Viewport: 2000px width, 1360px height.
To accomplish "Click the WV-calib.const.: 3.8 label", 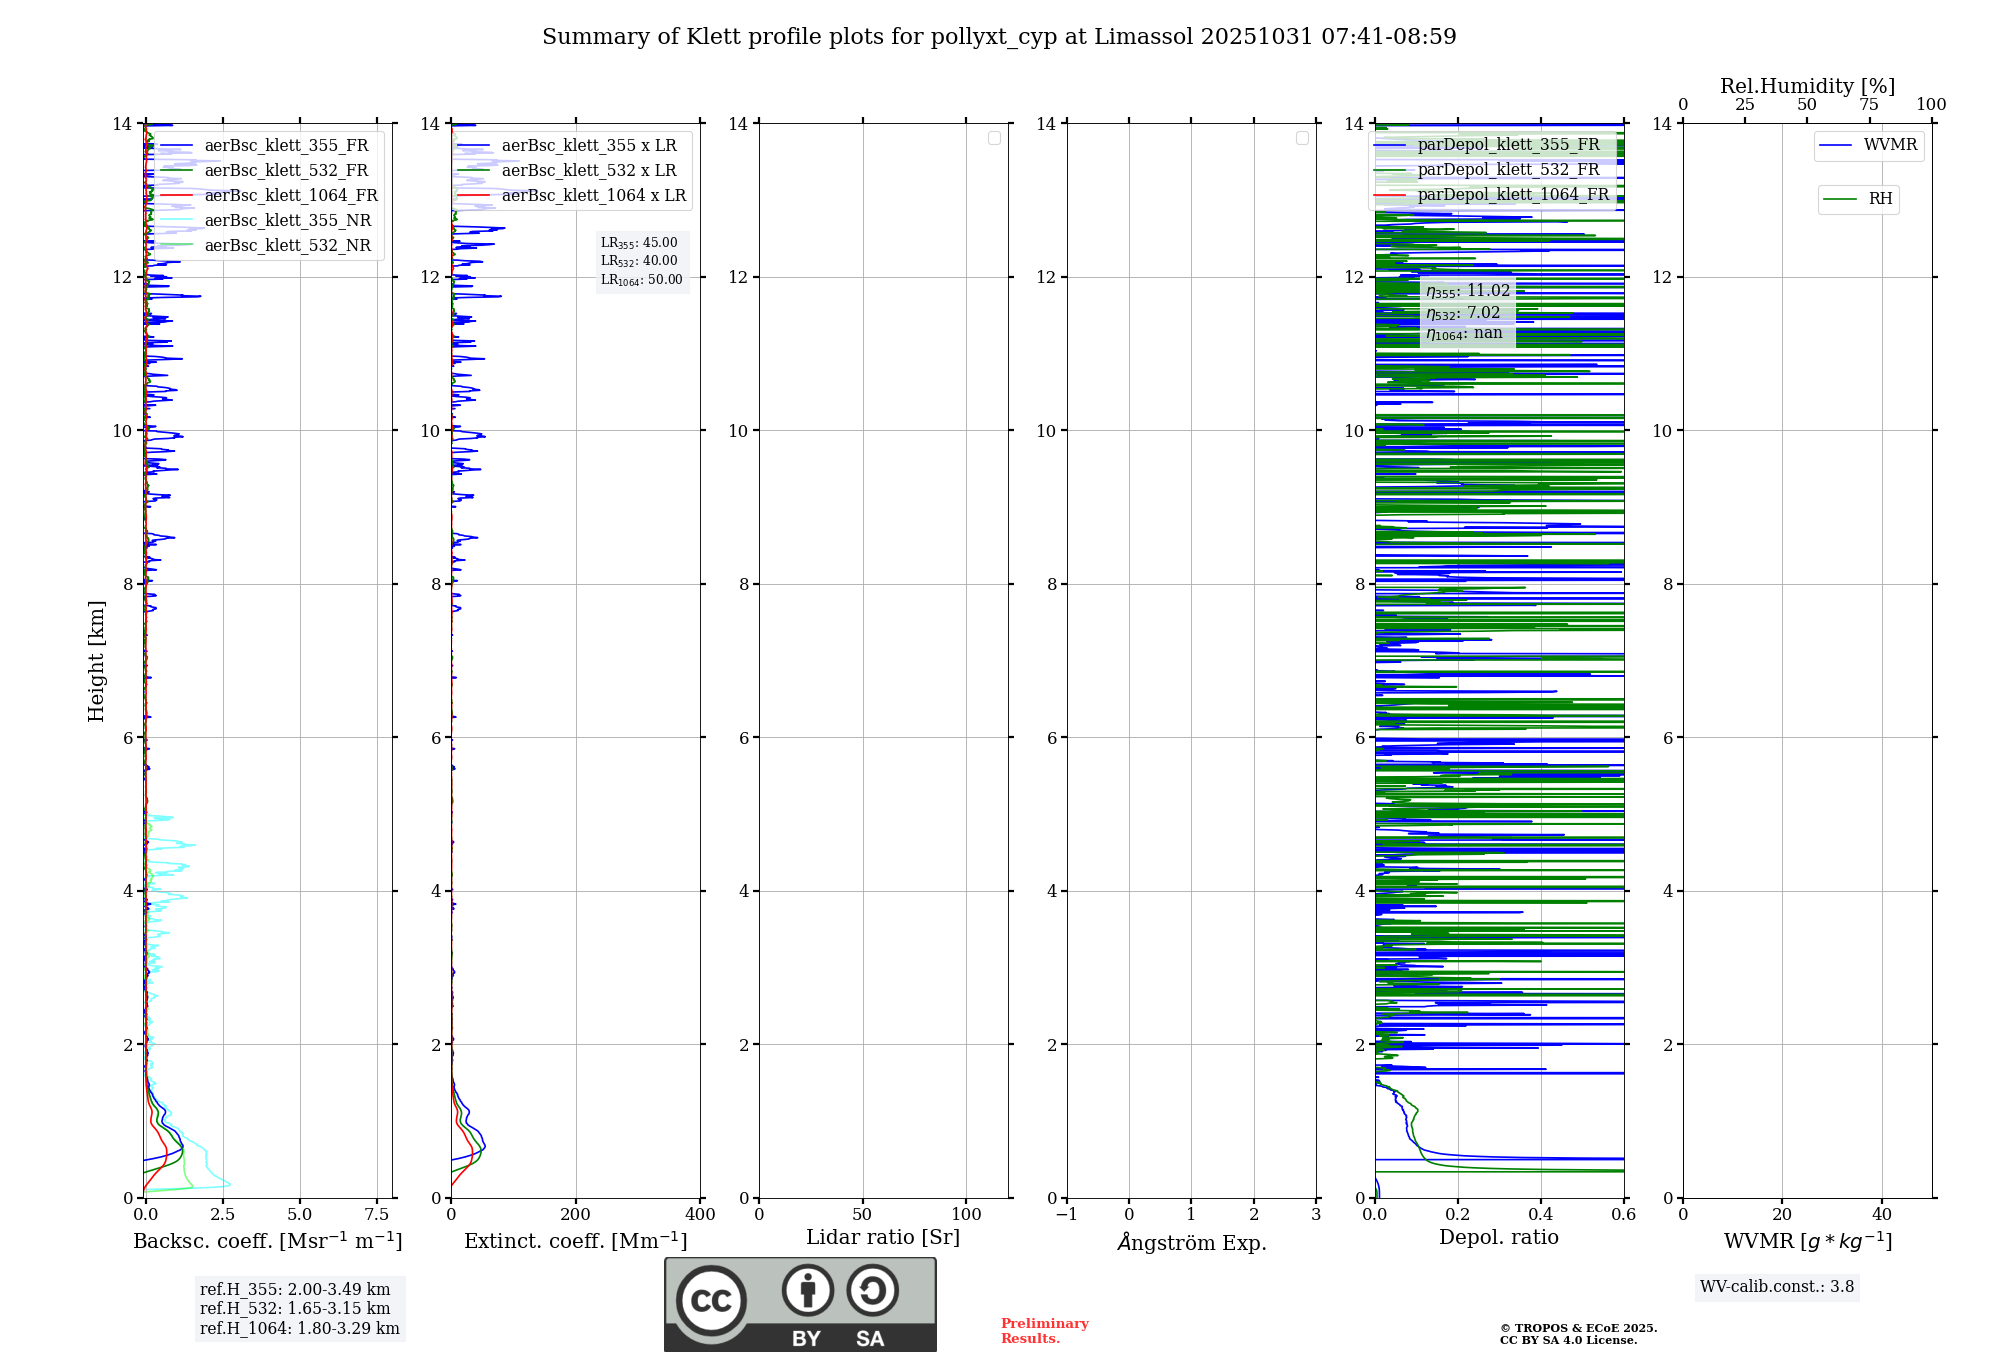I will pos(1777,1287).
